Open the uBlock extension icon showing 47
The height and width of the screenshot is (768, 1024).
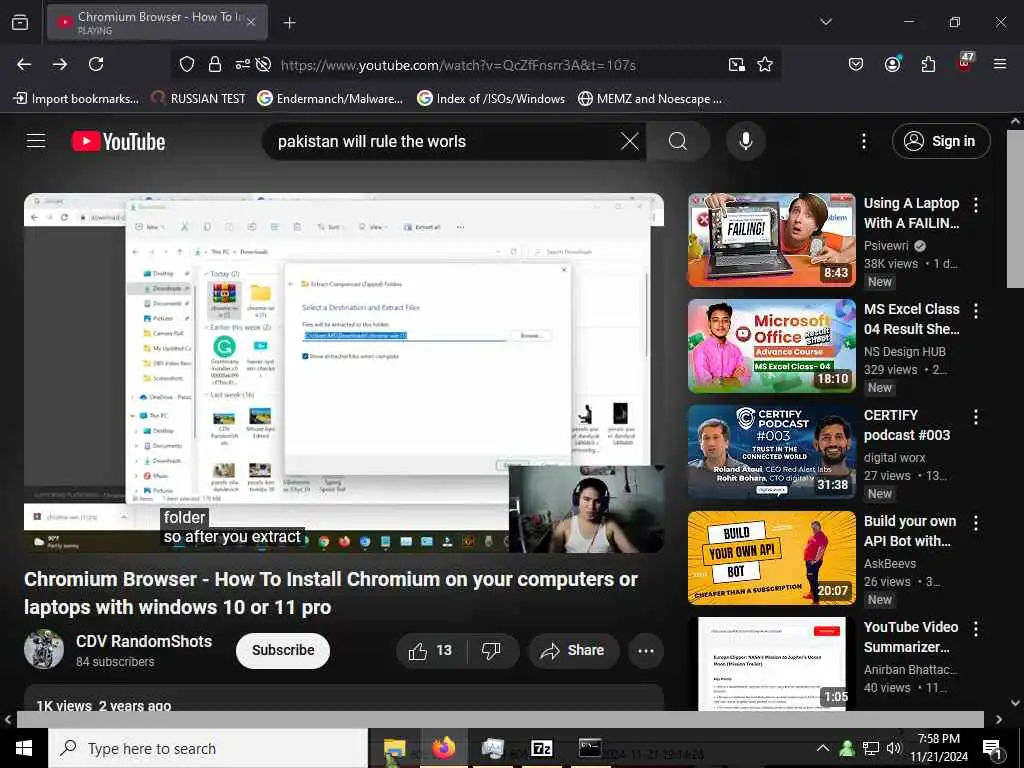[965, 62]
